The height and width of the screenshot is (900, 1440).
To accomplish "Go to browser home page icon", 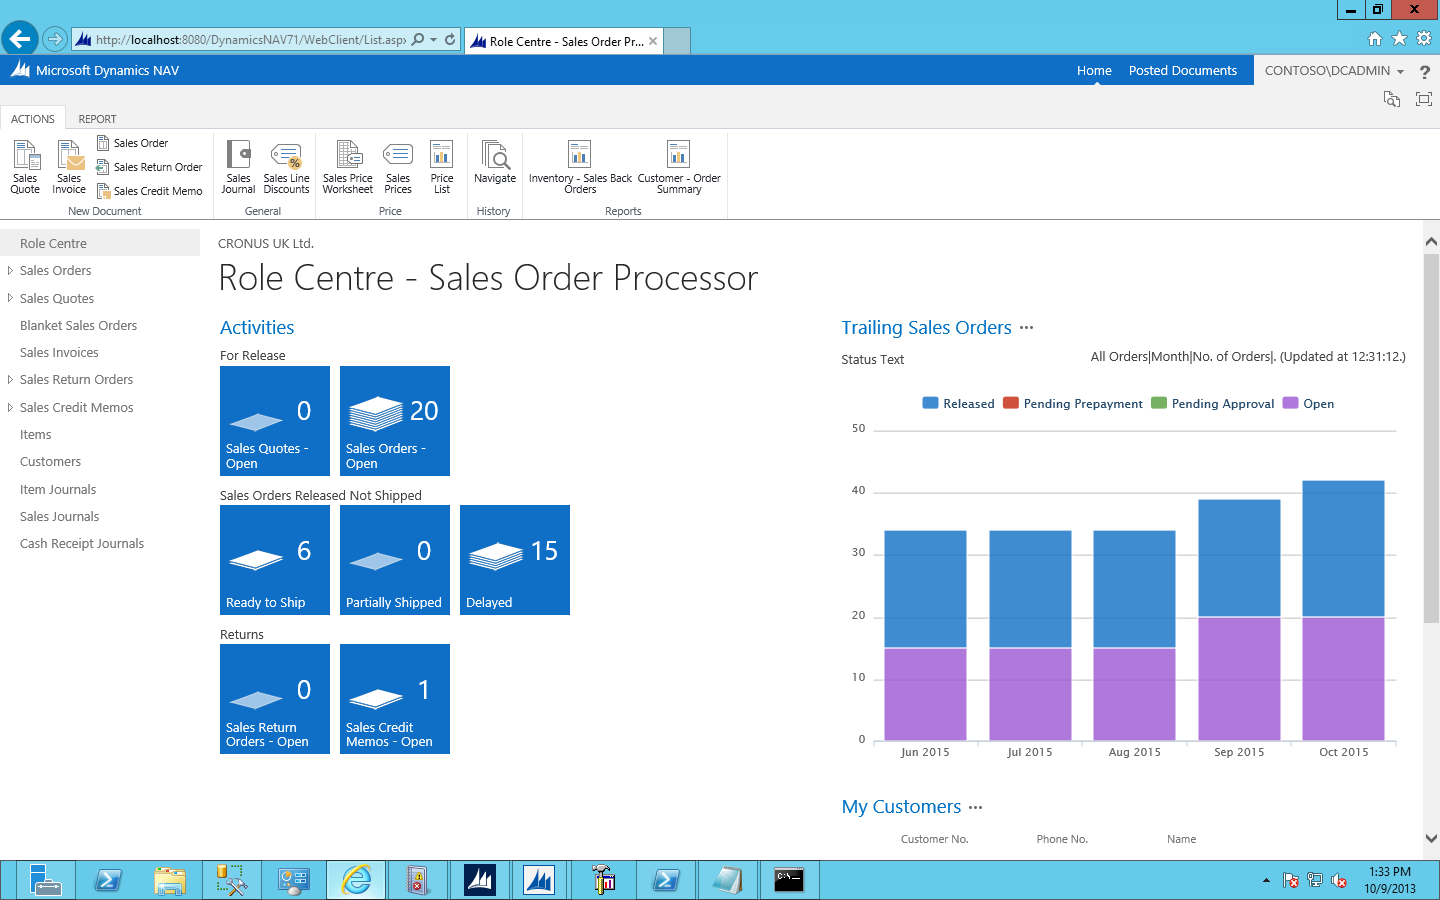I will tap(1375, 38).
